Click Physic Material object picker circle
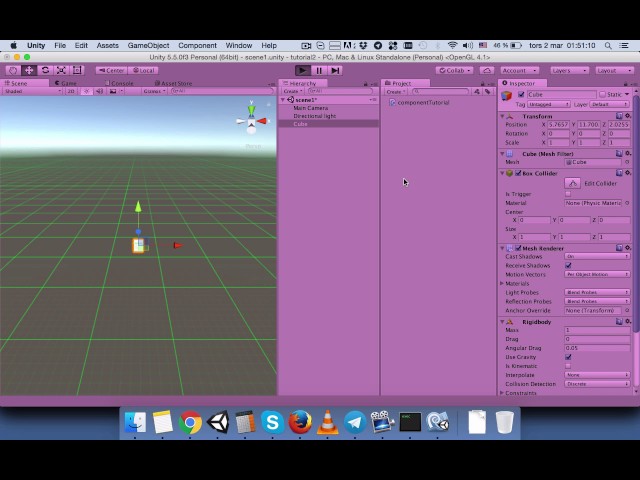Screen dimensions: 640x480 627,203
